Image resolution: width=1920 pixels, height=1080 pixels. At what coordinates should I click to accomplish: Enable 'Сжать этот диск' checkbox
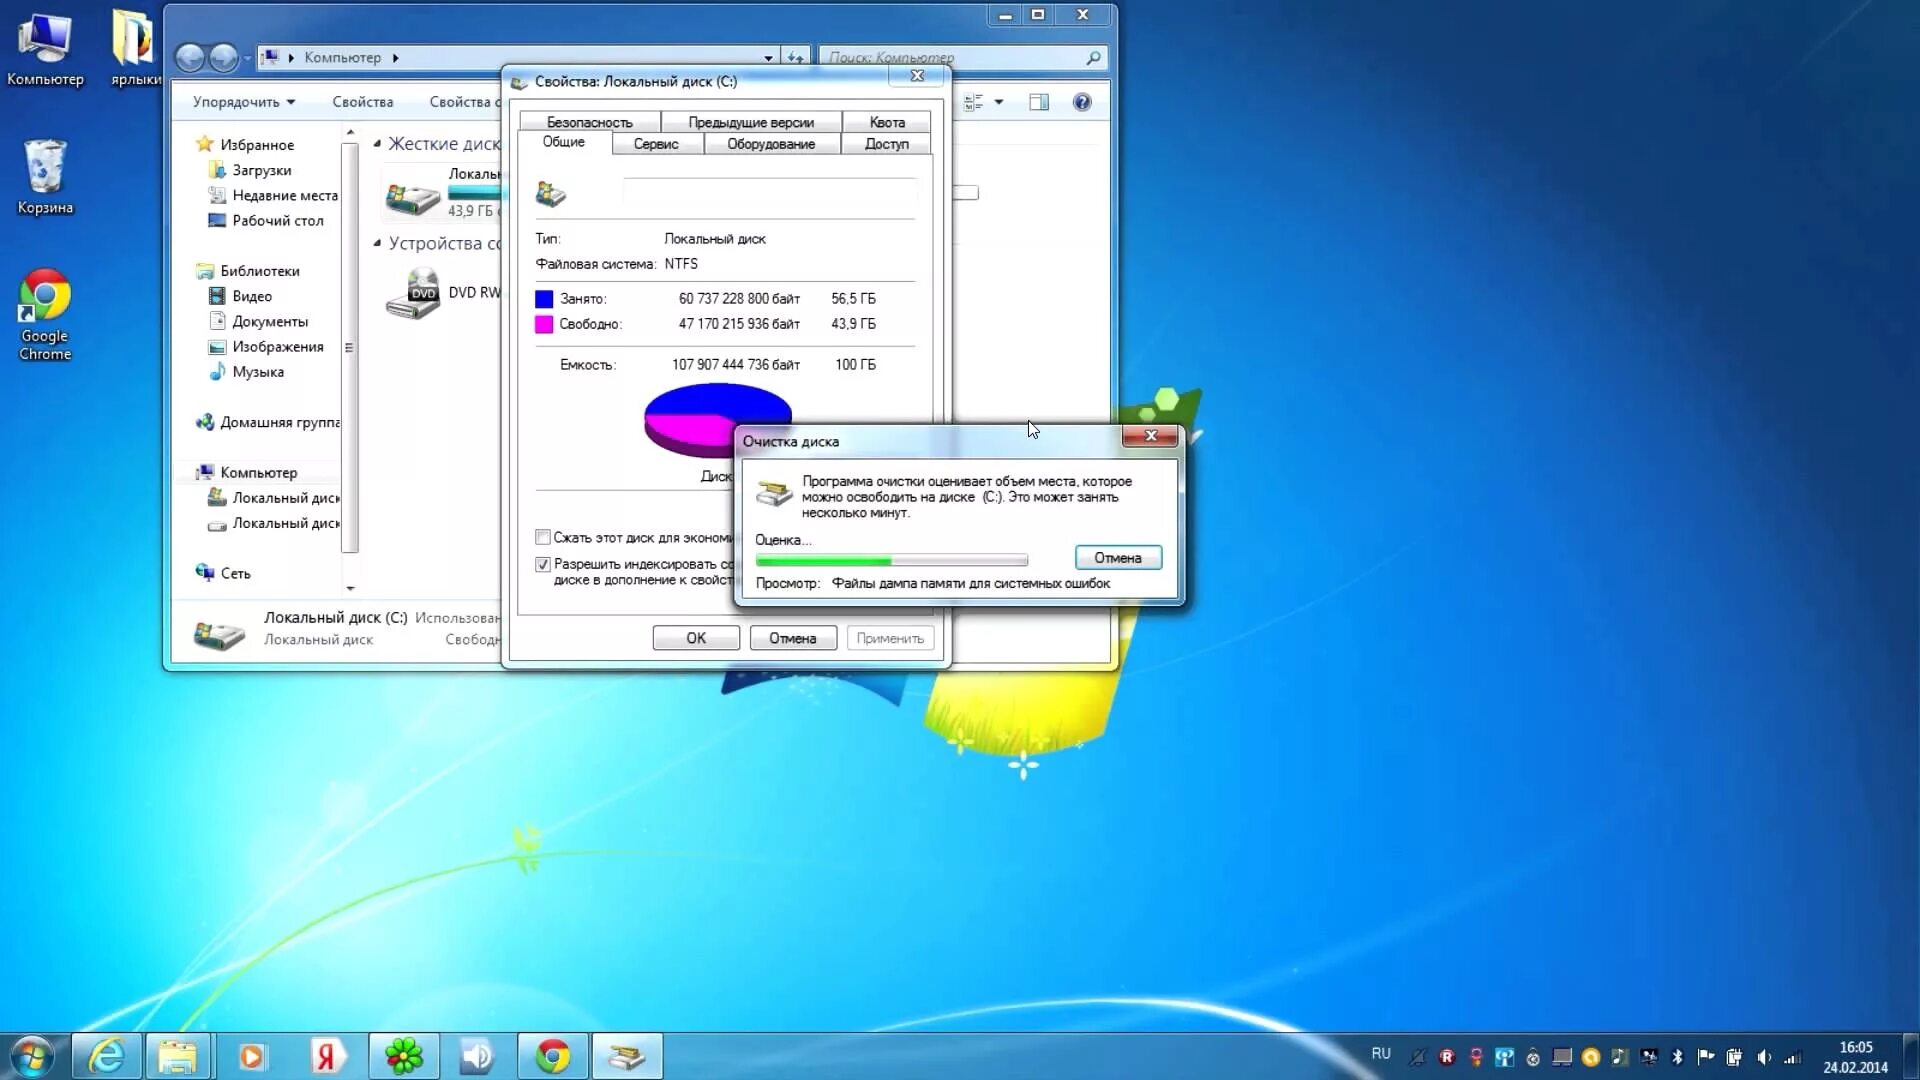tap(543, 537)
